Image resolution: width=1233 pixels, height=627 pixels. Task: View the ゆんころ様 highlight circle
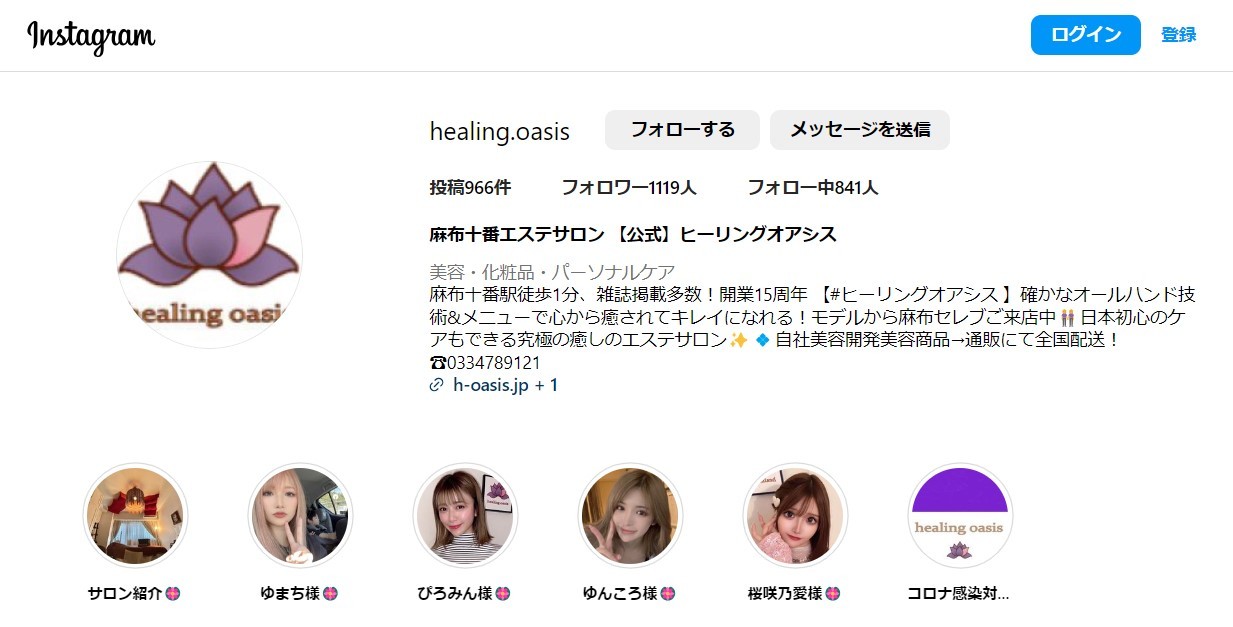pos(630,515)
